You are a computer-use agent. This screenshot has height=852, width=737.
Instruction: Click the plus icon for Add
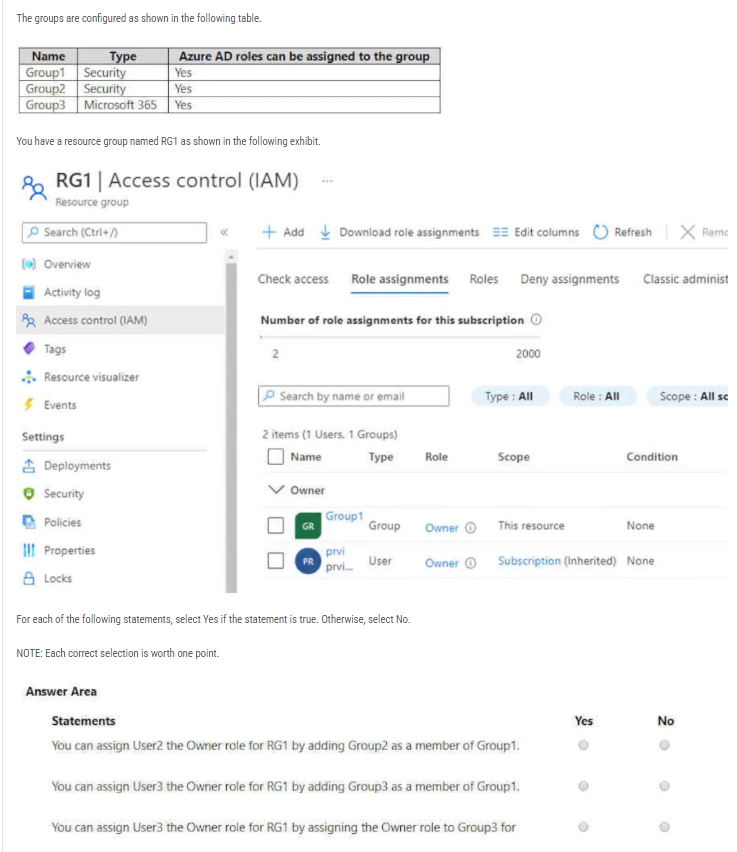pos(269,232)
